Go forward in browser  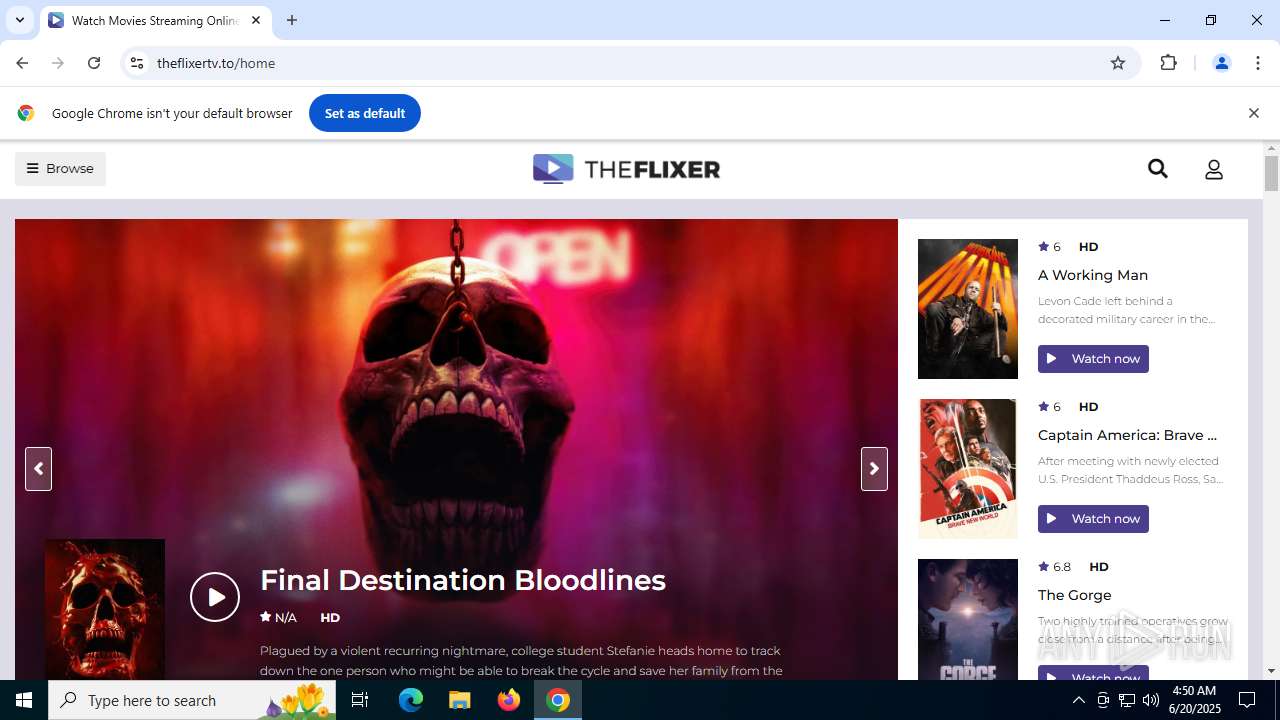tap(58, 63)
